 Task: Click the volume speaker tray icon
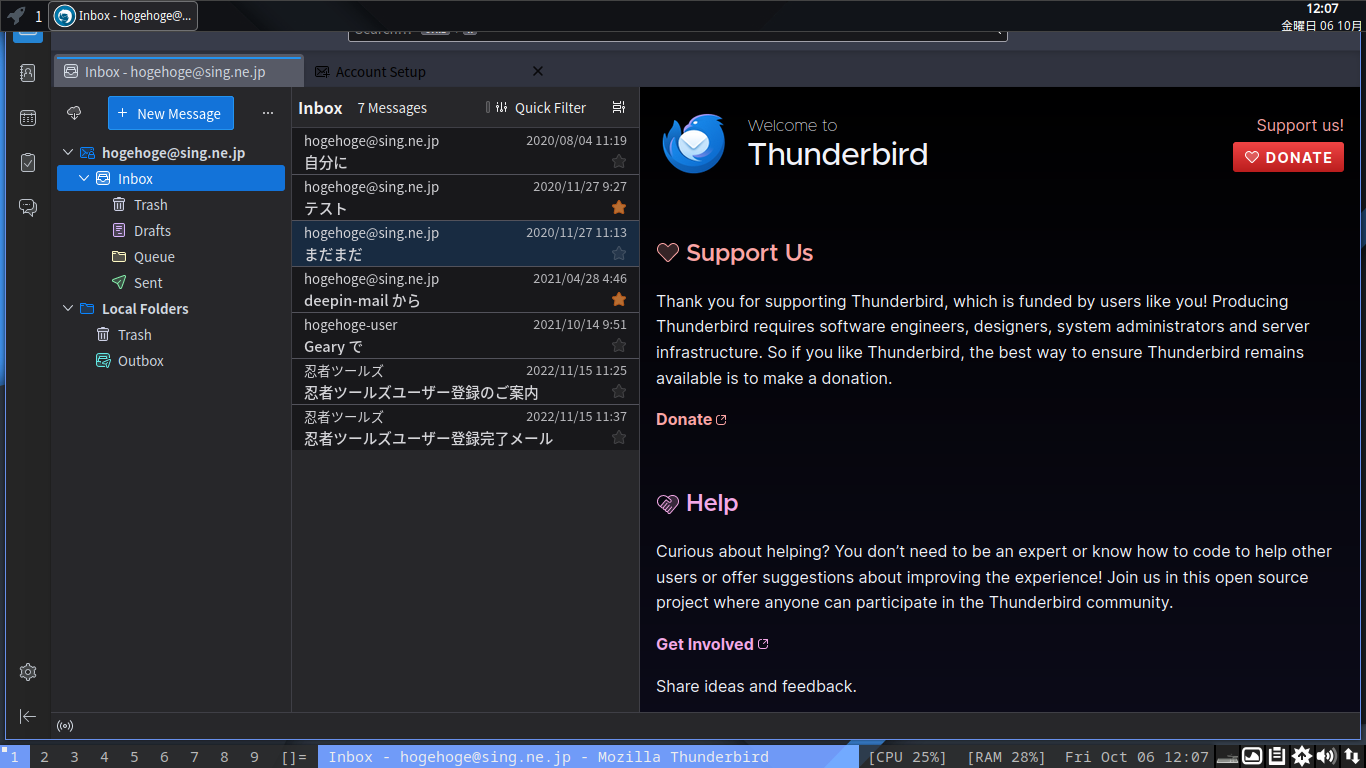click(x=1326, y=757)
